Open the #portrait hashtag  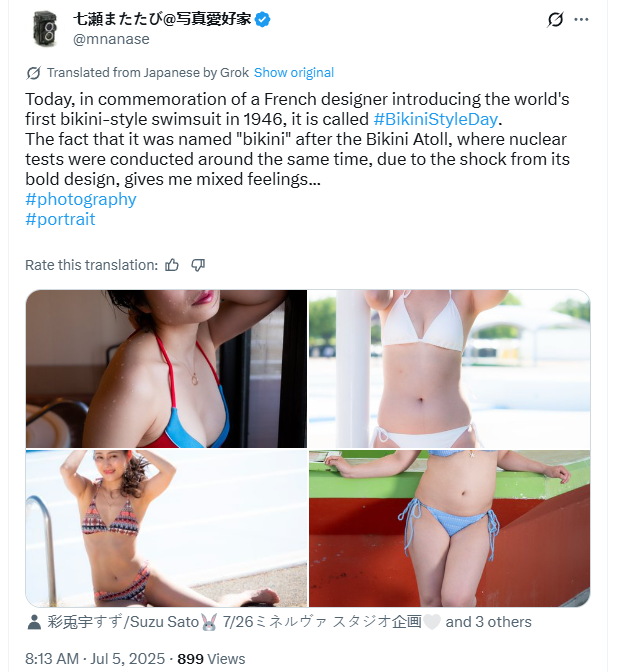60,219
